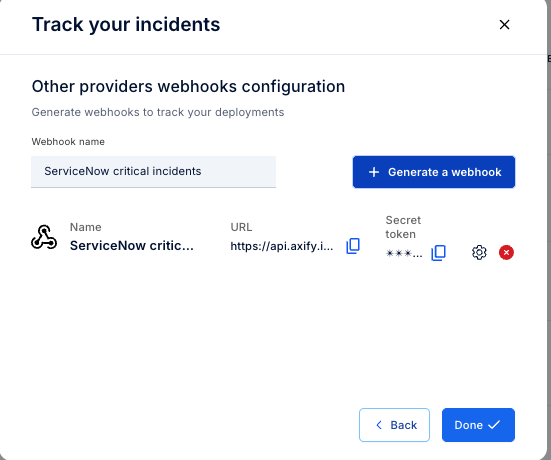Screen dimensions: 551x460
Task: Go back with the Back button
Action: (394, 425)
